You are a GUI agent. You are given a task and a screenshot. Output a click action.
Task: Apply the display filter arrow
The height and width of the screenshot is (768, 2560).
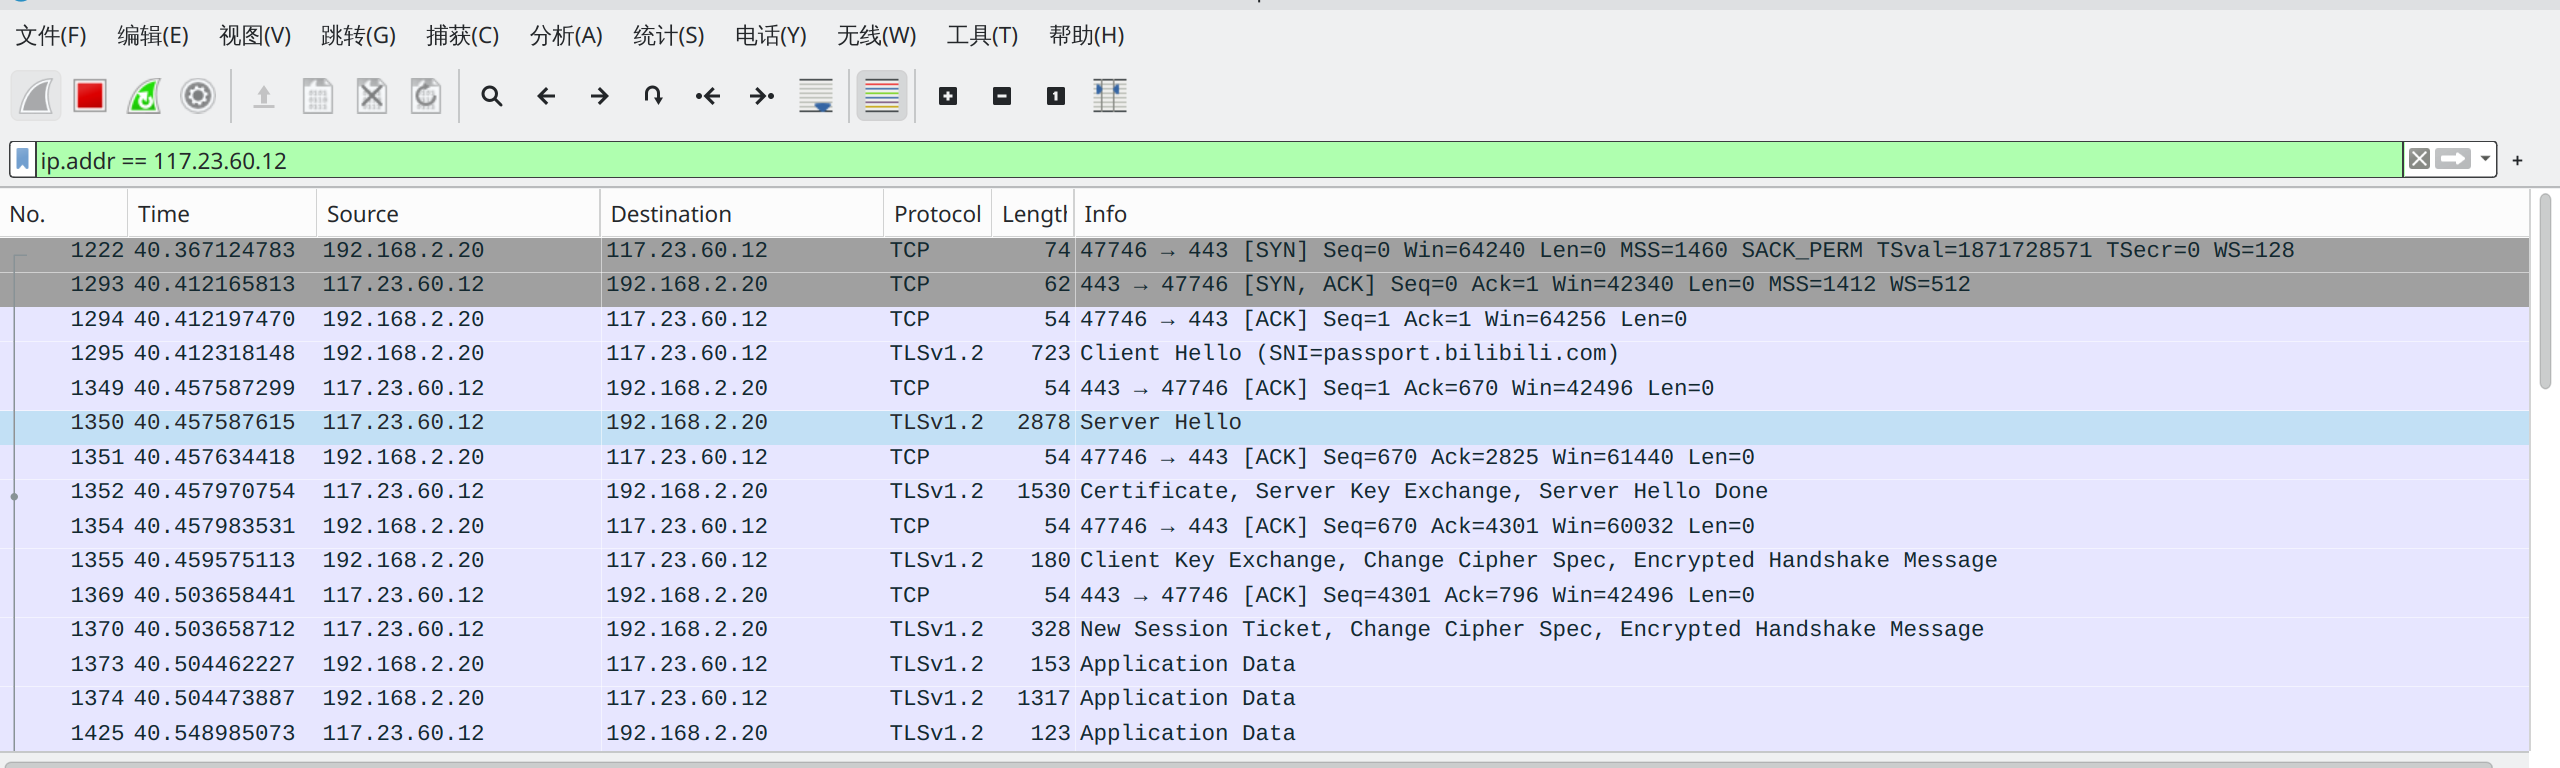2452,160
